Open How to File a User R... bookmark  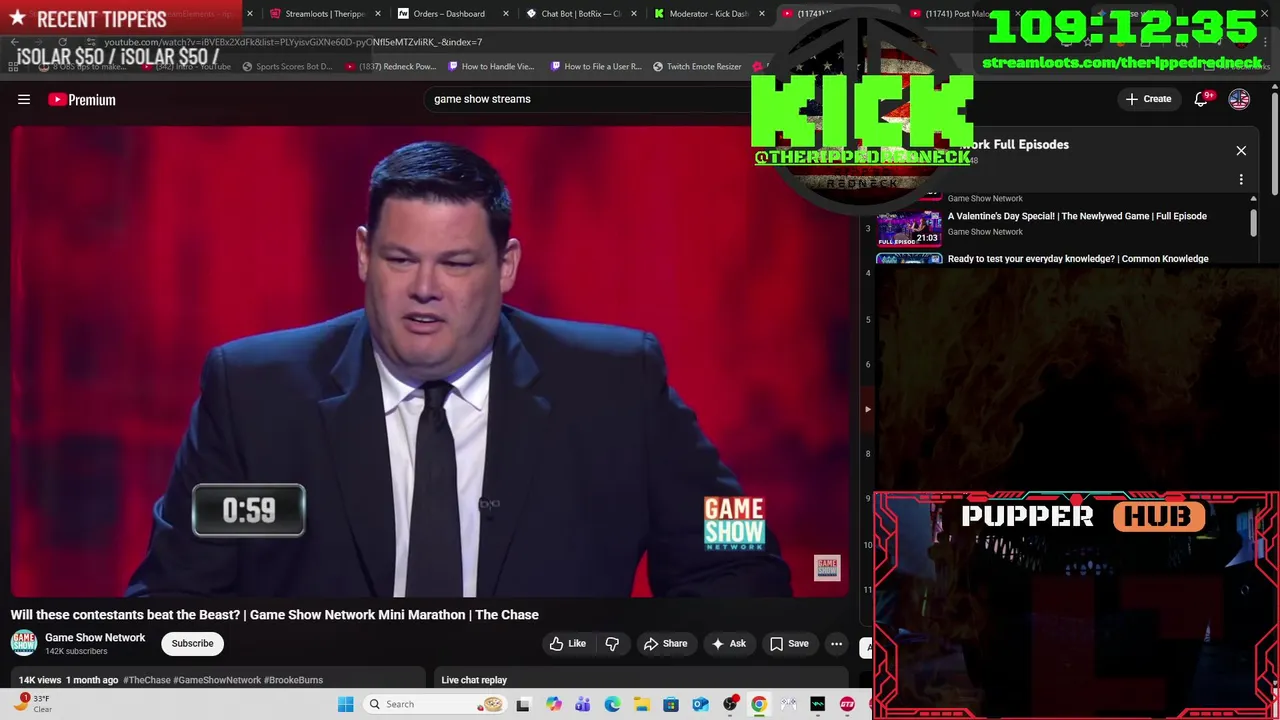point(596,67)
